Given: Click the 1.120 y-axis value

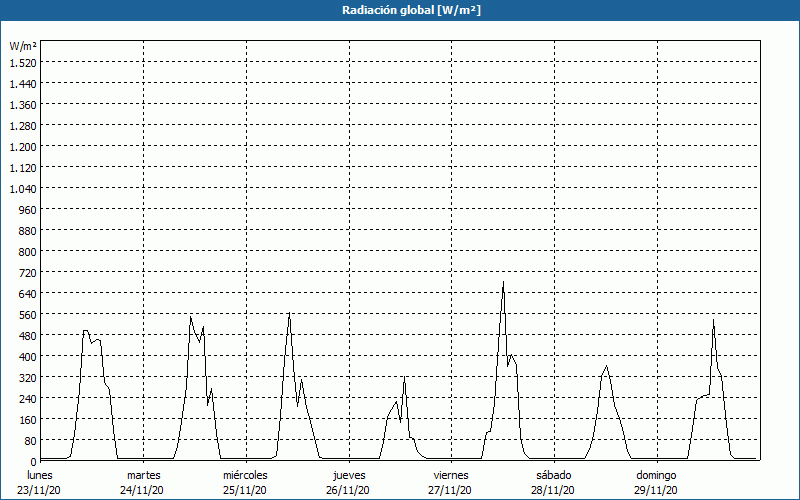Looking at the screenshot, I should pyautogui.click(x=23, y=168).
